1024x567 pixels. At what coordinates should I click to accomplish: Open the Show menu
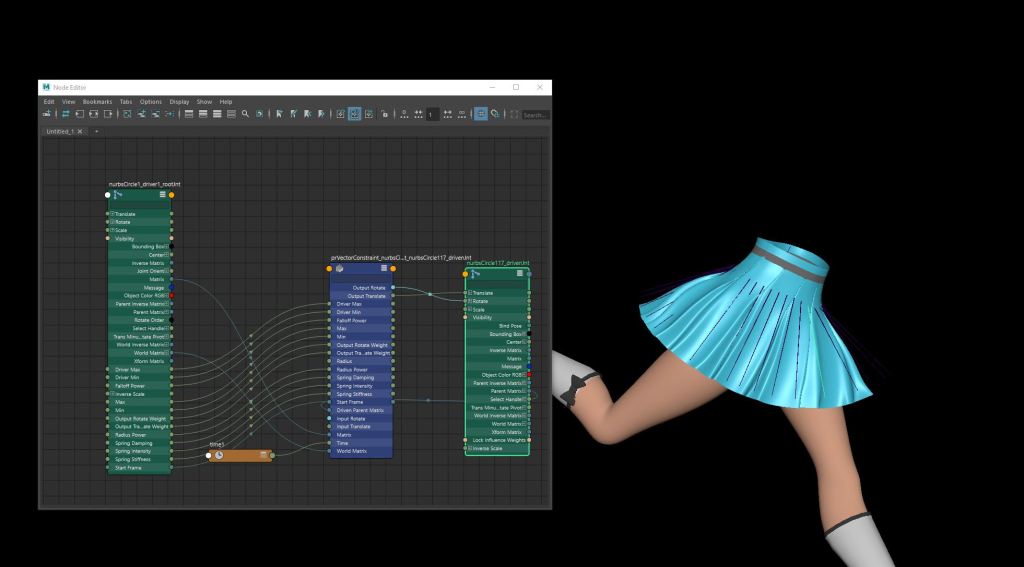click(204, 102)
